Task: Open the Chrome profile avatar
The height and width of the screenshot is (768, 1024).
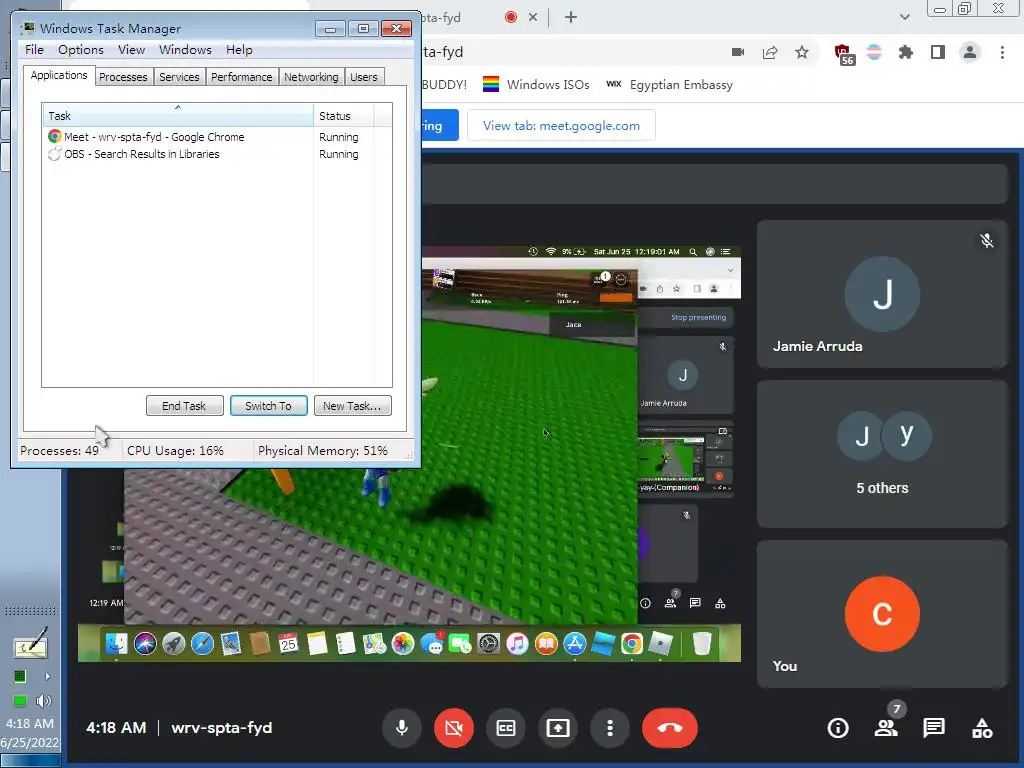Action: pos(970,52)
